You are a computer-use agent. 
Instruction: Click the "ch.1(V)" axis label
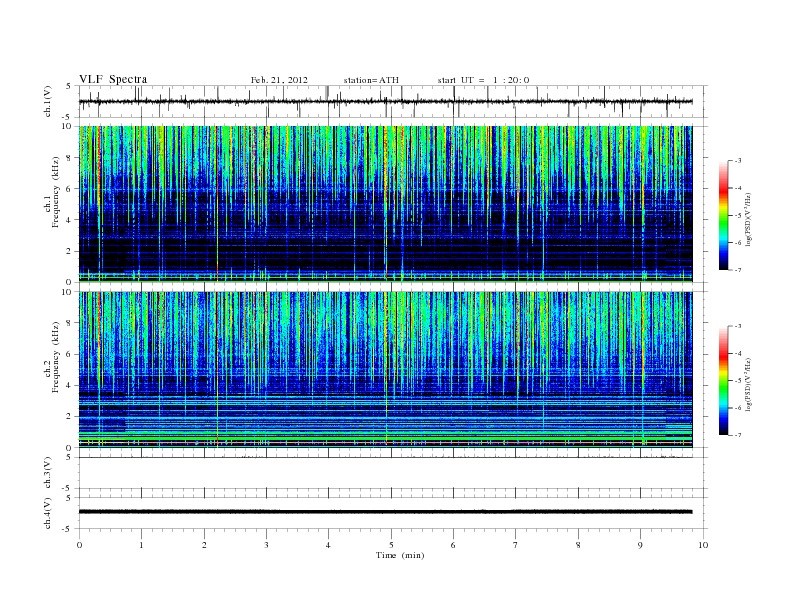point(48,101)
